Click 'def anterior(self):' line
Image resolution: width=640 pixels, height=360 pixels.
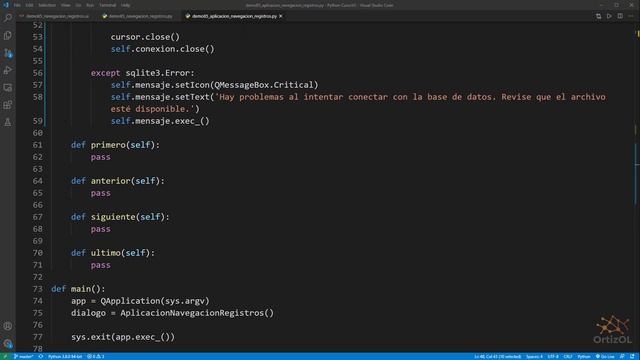(x=118, y=181)
